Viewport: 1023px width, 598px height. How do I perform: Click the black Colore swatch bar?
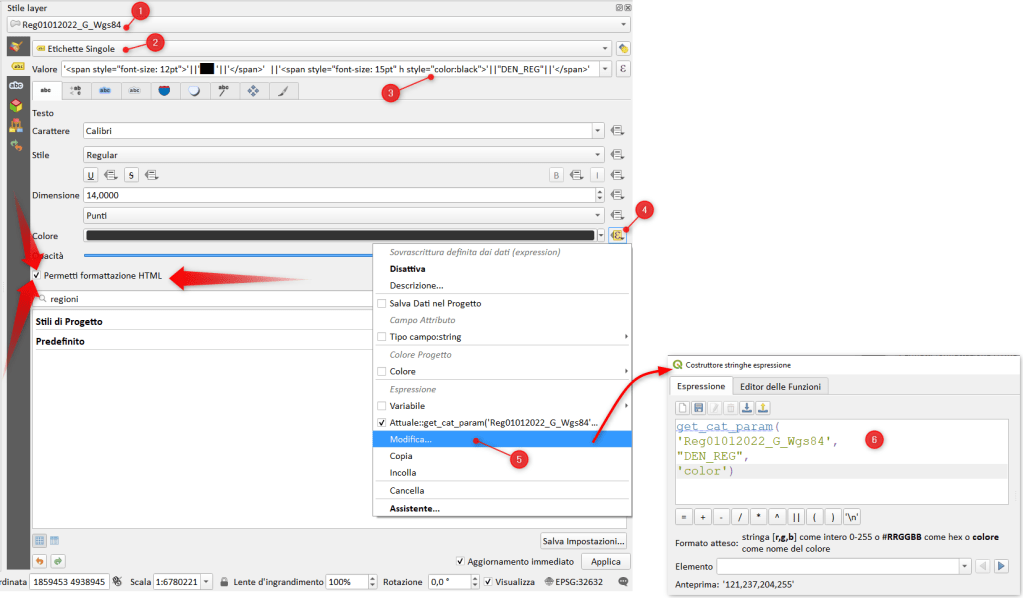[x=340, y=235]
